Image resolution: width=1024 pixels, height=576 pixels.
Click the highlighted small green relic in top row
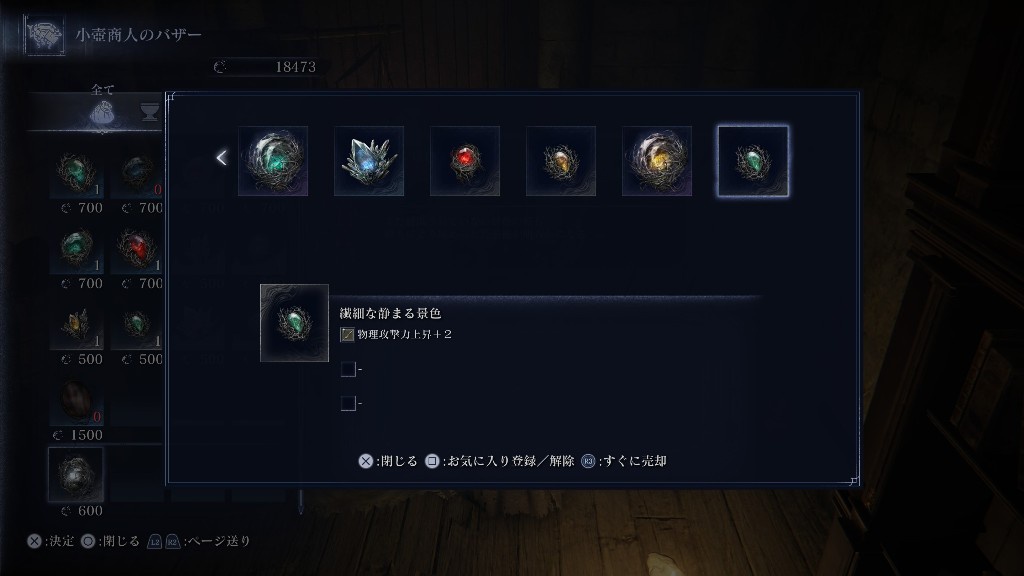pyautogui.click(x=753, y=161)
